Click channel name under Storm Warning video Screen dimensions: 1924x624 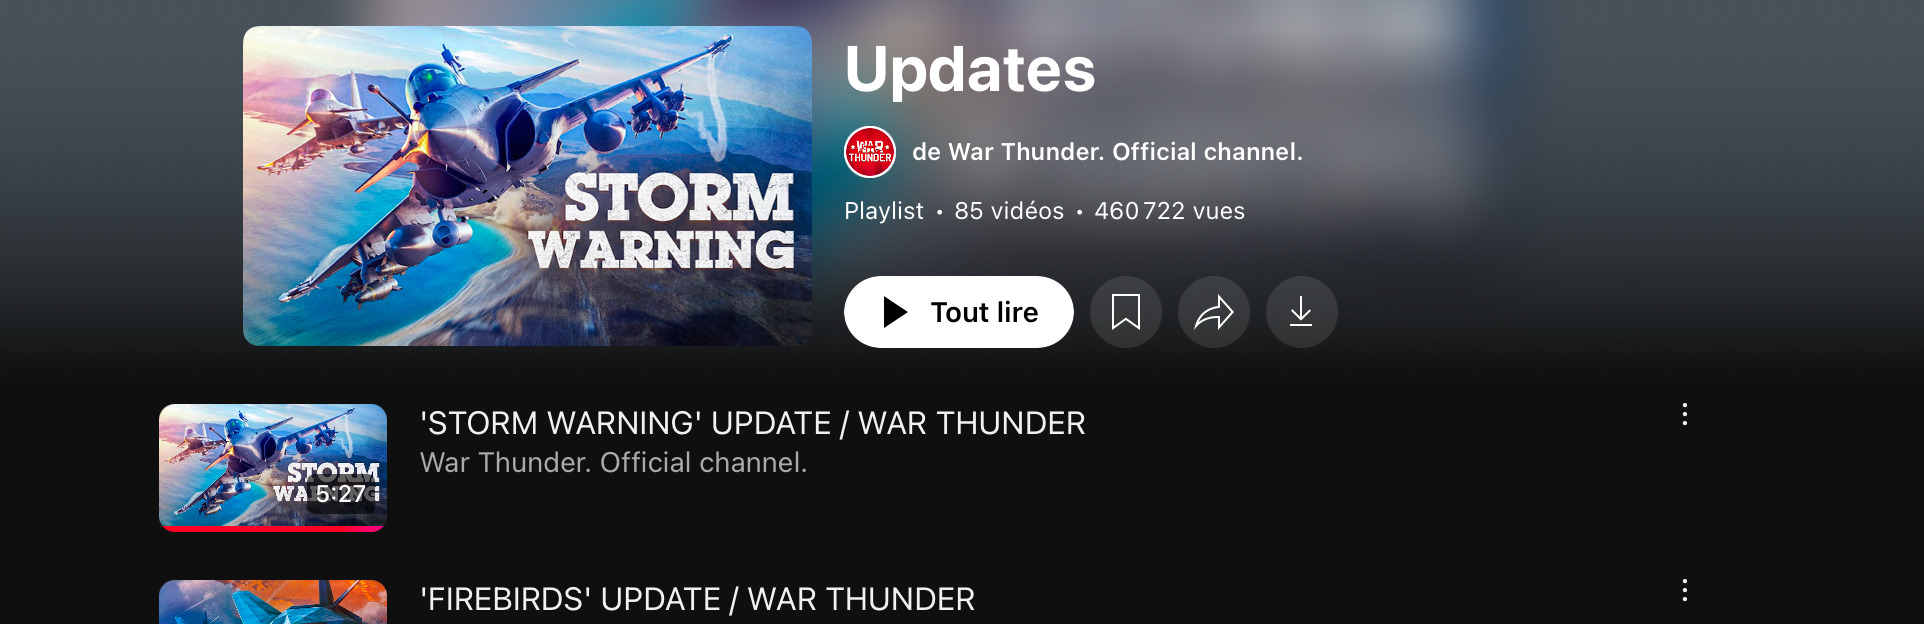point(613,463)
